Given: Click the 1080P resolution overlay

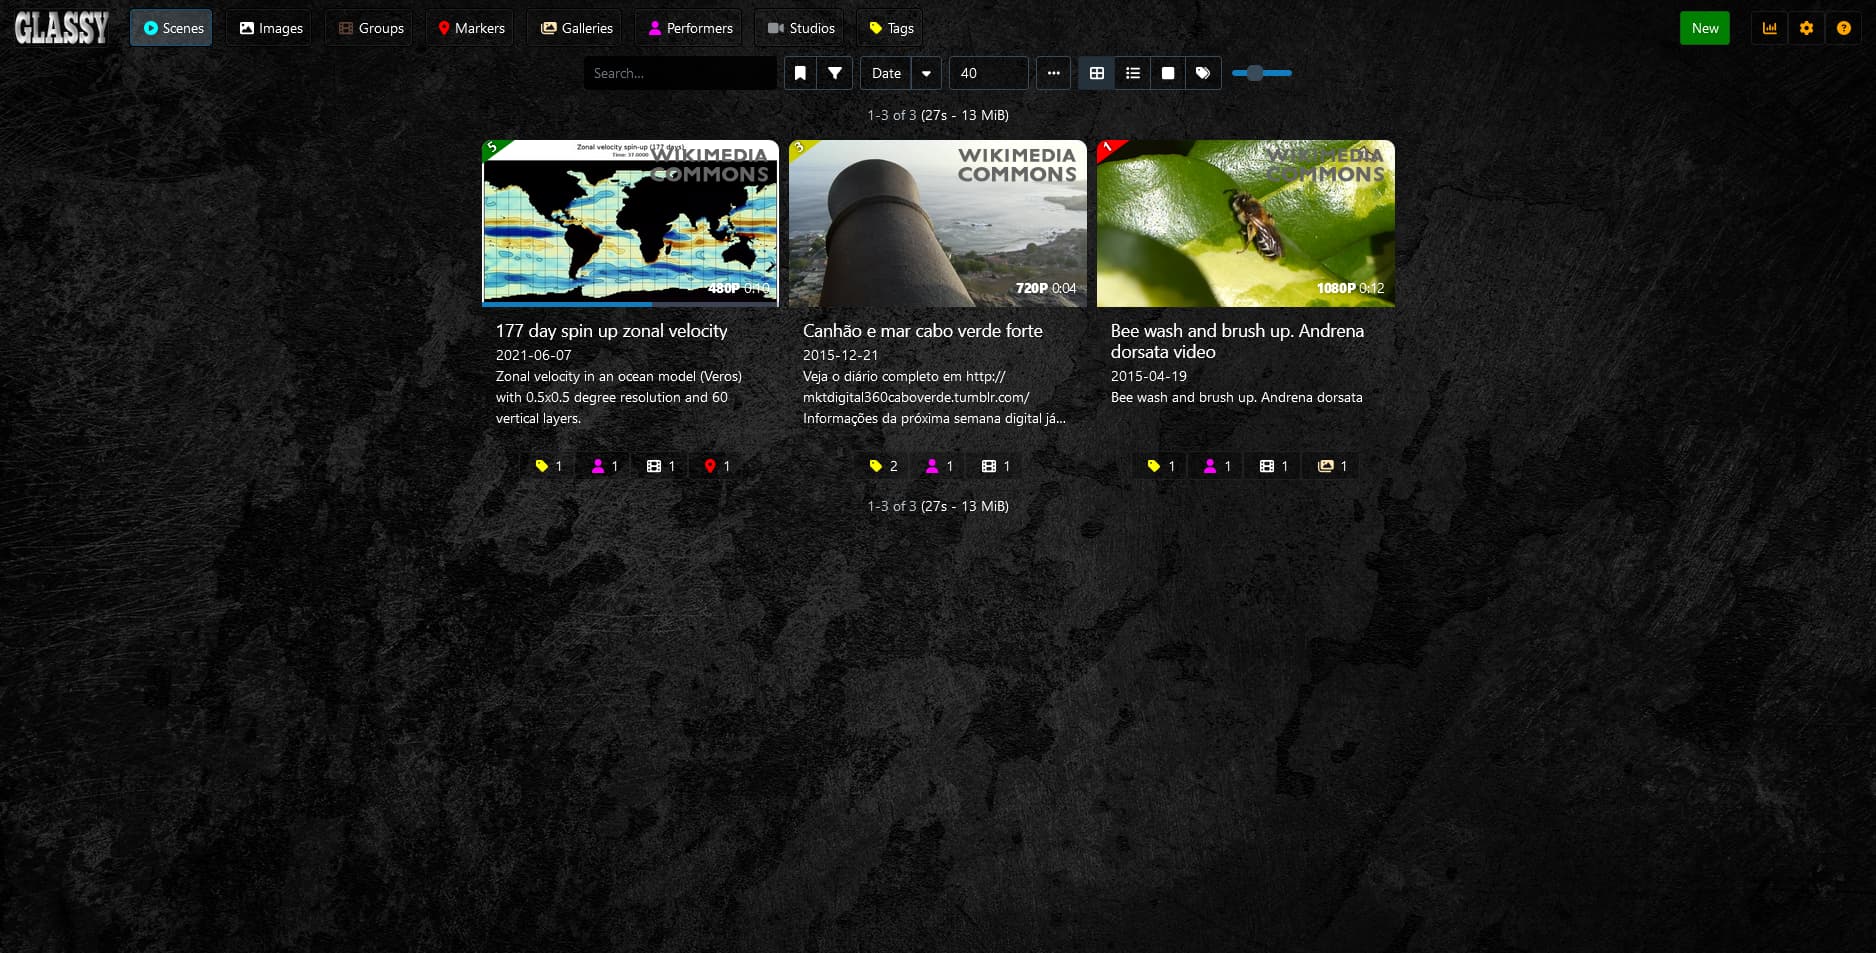Looking at the screenshot, I should pyautogui.click(x=1336, y=288).
